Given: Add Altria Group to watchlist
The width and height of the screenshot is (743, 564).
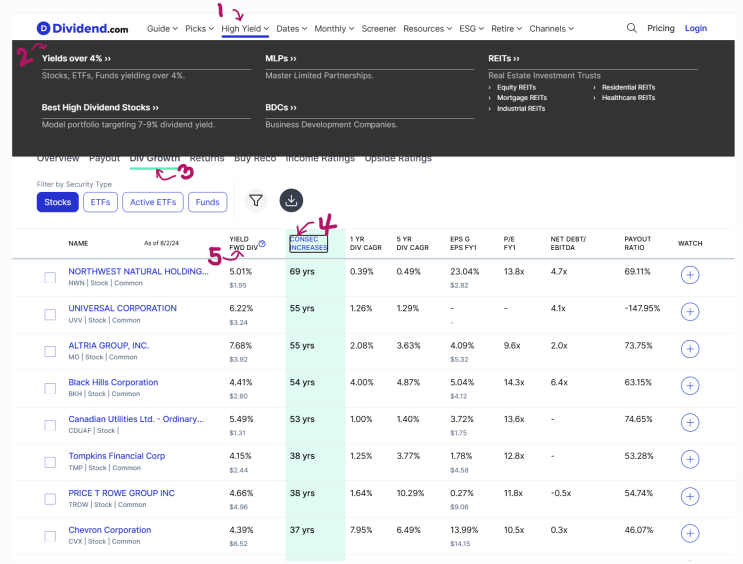Looking at the screenshot, I should (689, 350).
